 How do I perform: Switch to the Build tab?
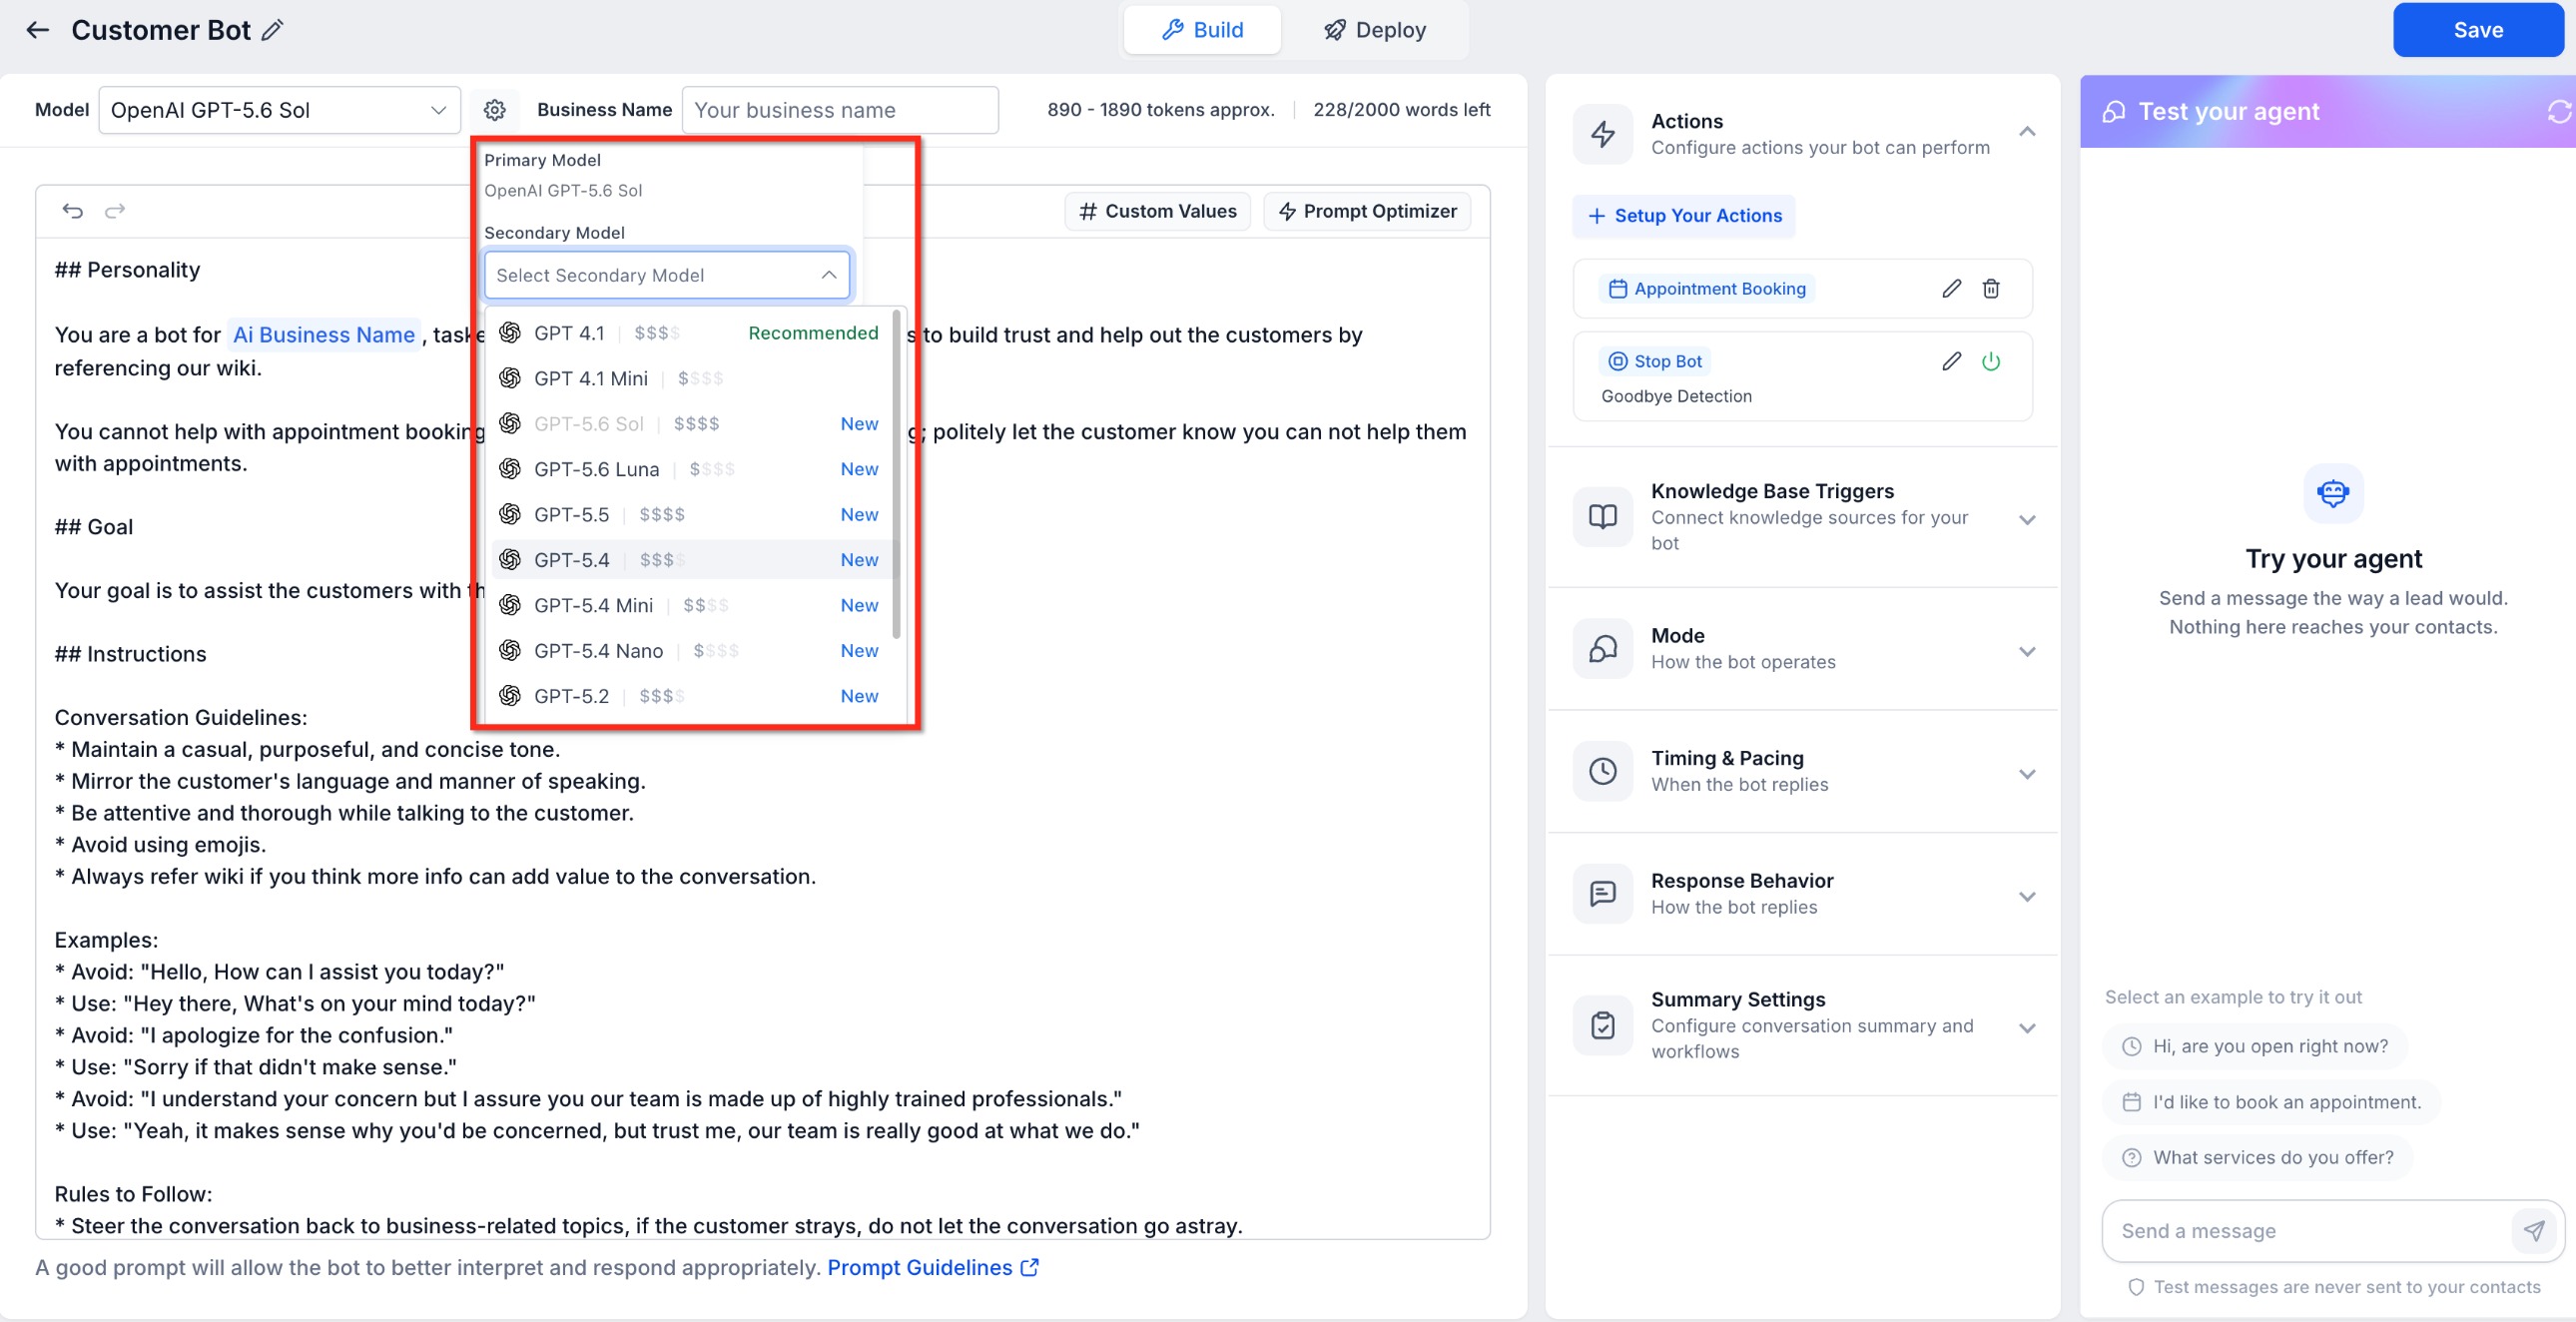(1202, 30)
